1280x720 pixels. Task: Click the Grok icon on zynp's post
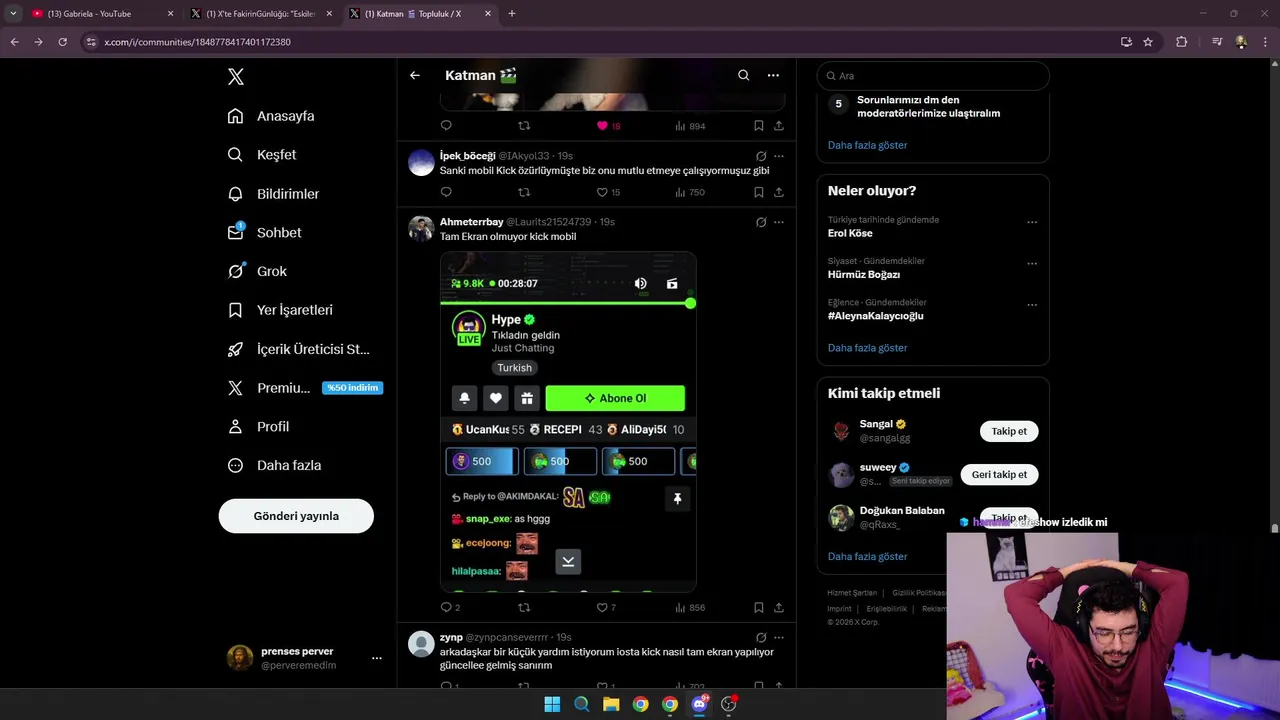pos(761,637)
